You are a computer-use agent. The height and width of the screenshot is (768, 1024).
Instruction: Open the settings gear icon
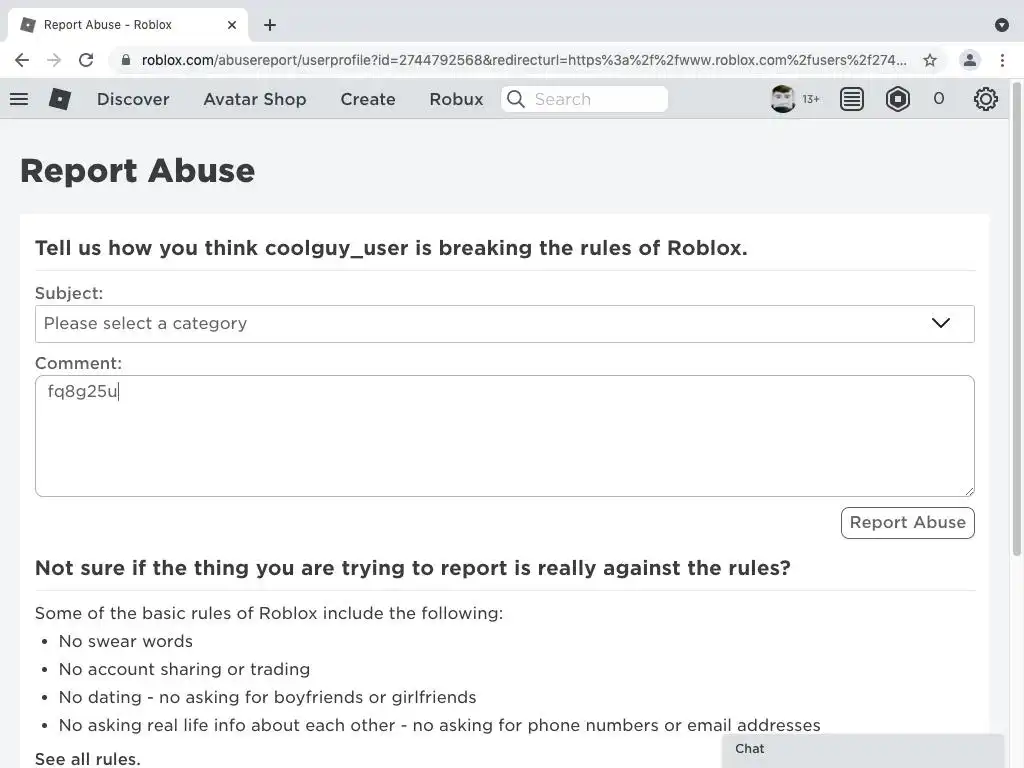pyautogui.click(x=985, y=99)
